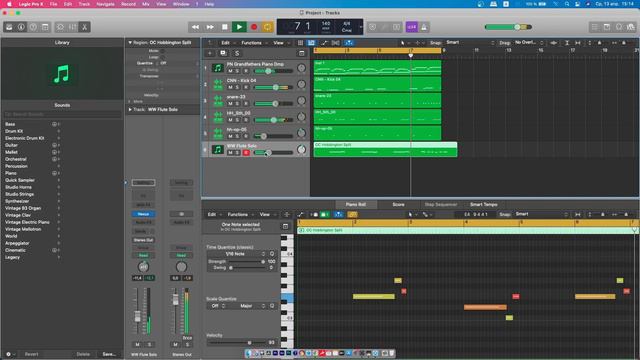Select the OC Hobbington Split region in tracks area
Image resolution: width=640 pixels, height=360 pixels.
385,149
